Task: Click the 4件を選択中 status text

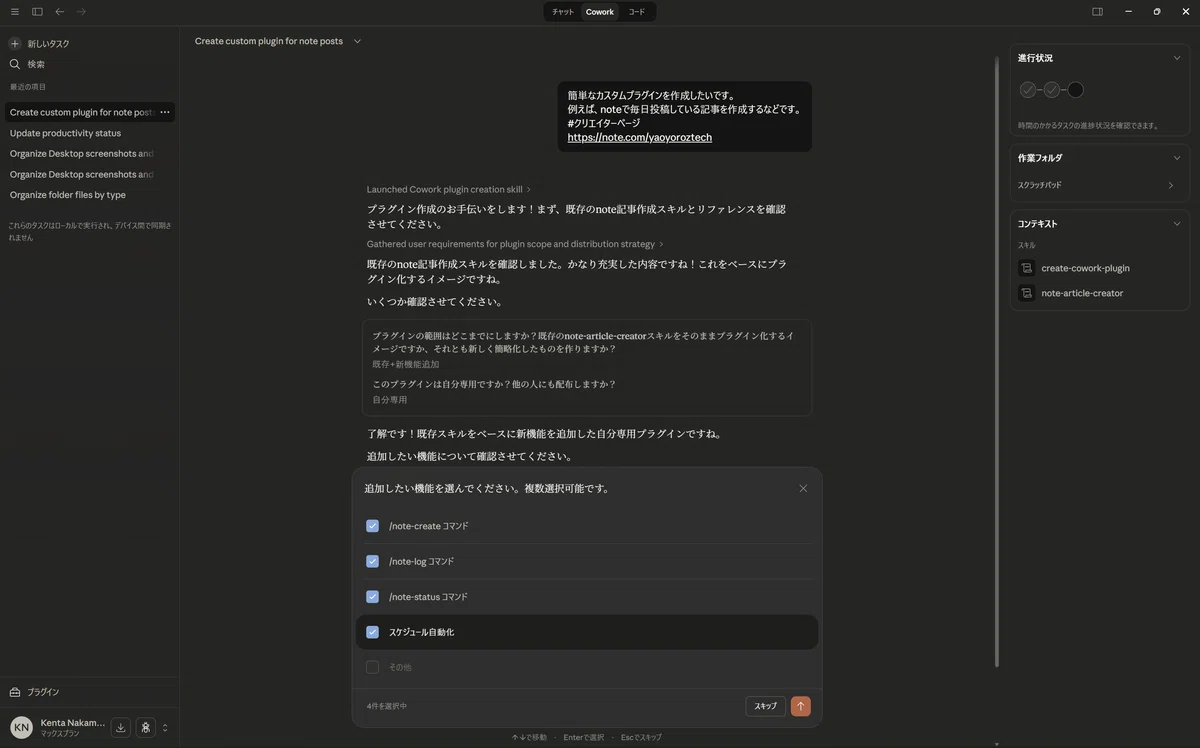Action: pyautogui.click(x=387, y=706)
